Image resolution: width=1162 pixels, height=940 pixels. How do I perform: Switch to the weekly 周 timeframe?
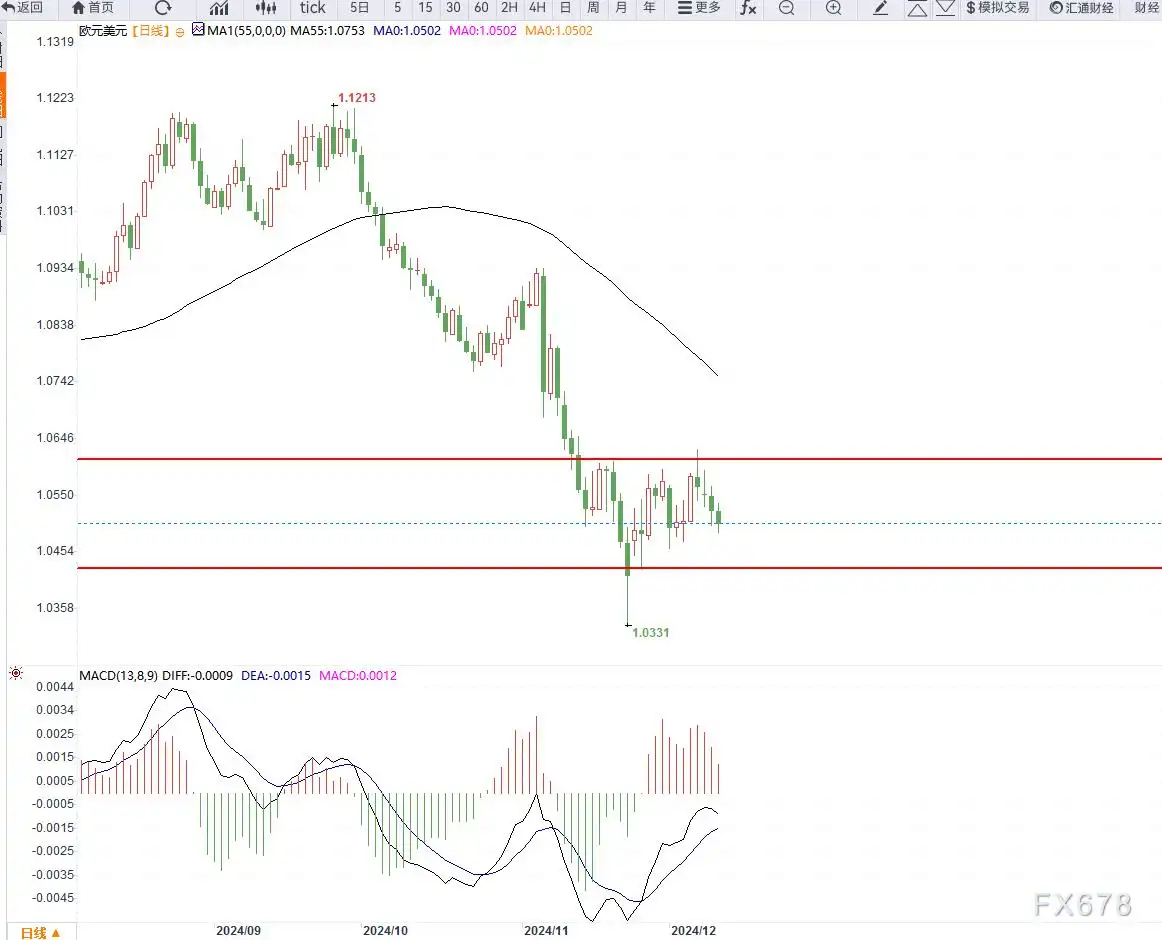593,7
